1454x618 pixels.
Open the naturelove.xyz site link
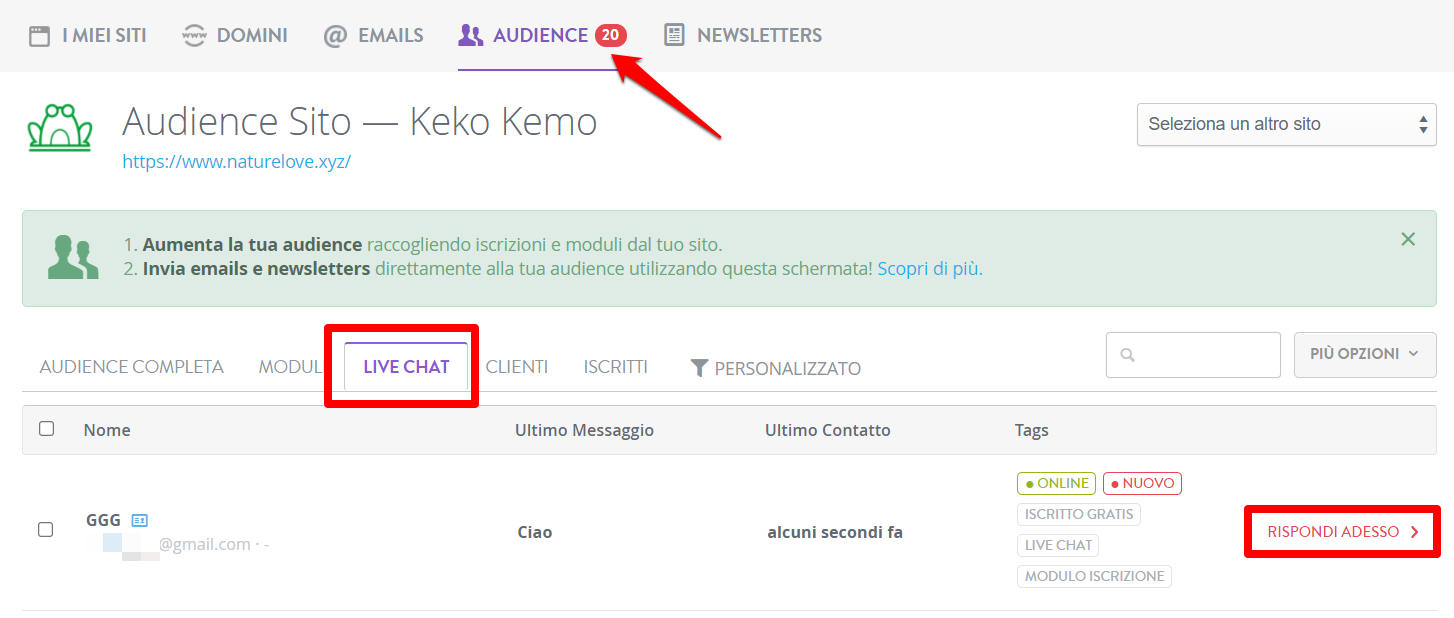point(236,161)
